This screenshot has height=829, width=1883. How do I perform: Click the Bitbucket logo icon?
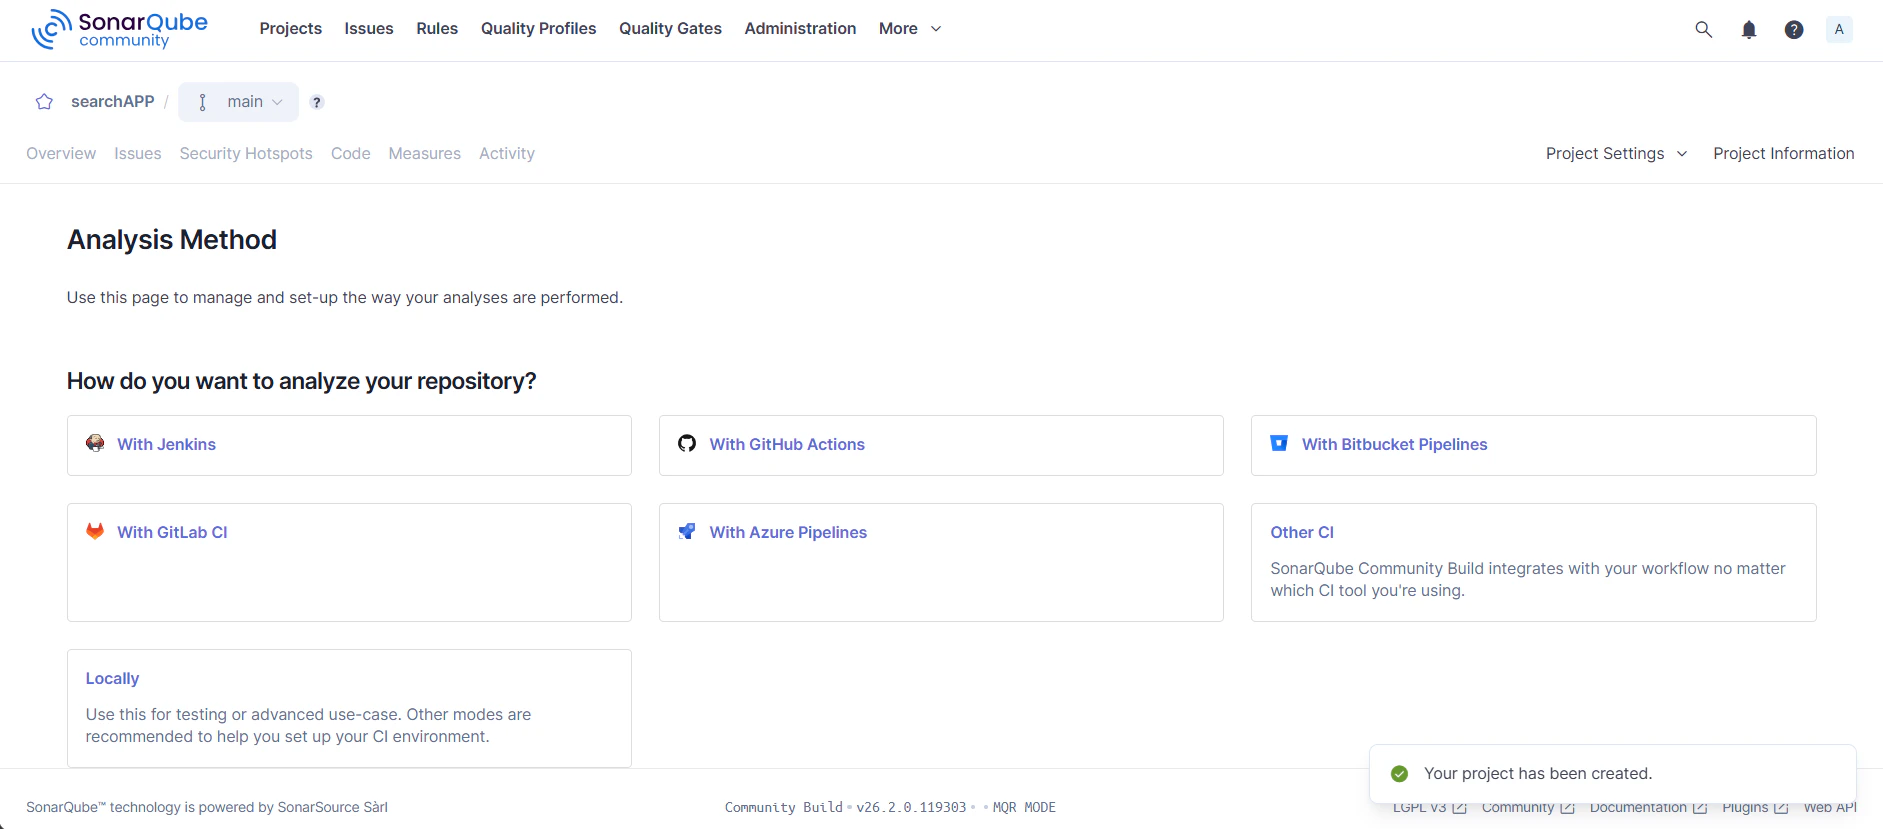coord(1279,443)
